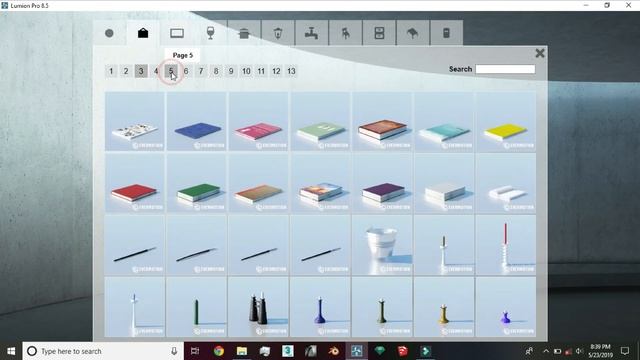Select the gold candlestick model

click(444, 307)
